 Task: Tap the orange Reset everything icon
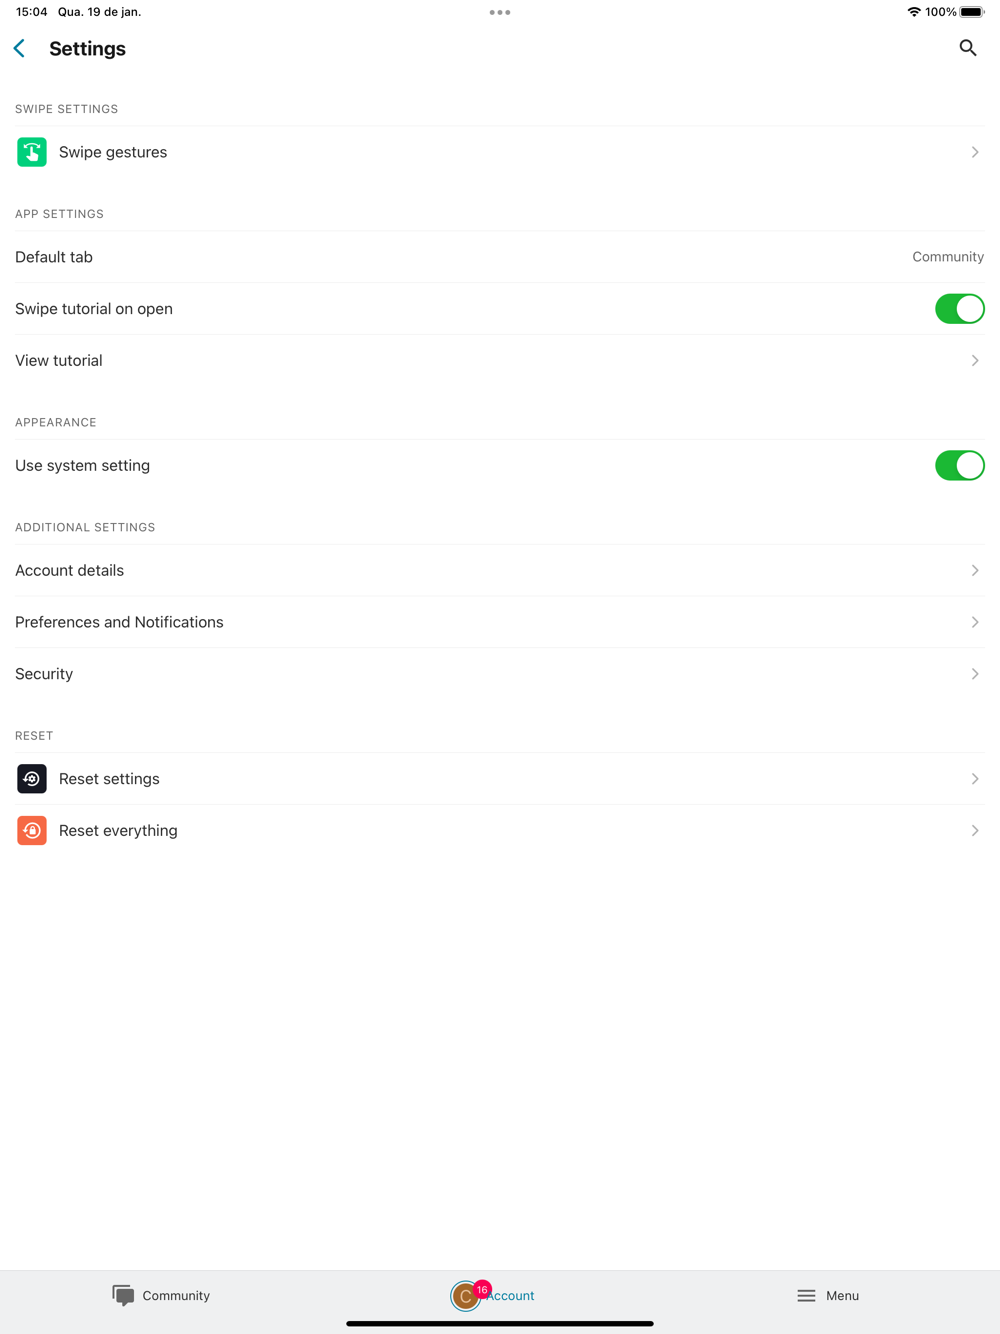click(x=32, y=831)
